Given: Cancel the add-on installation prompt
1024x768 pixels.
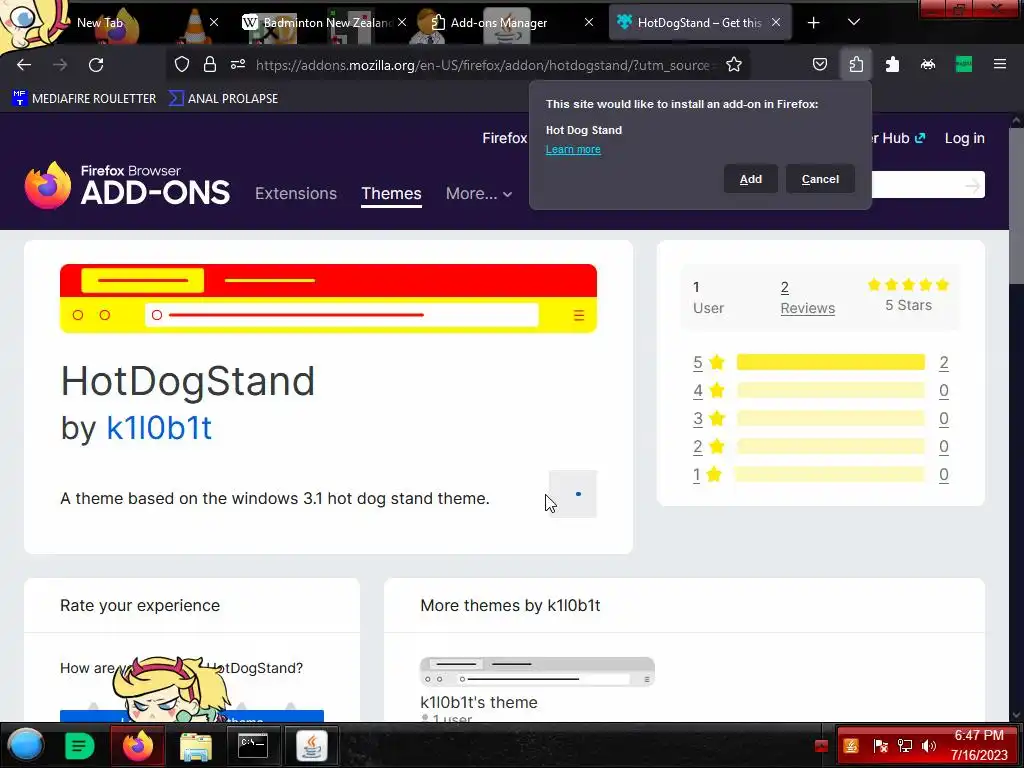Looking at the screenshot, I should [x=820, y=179].
